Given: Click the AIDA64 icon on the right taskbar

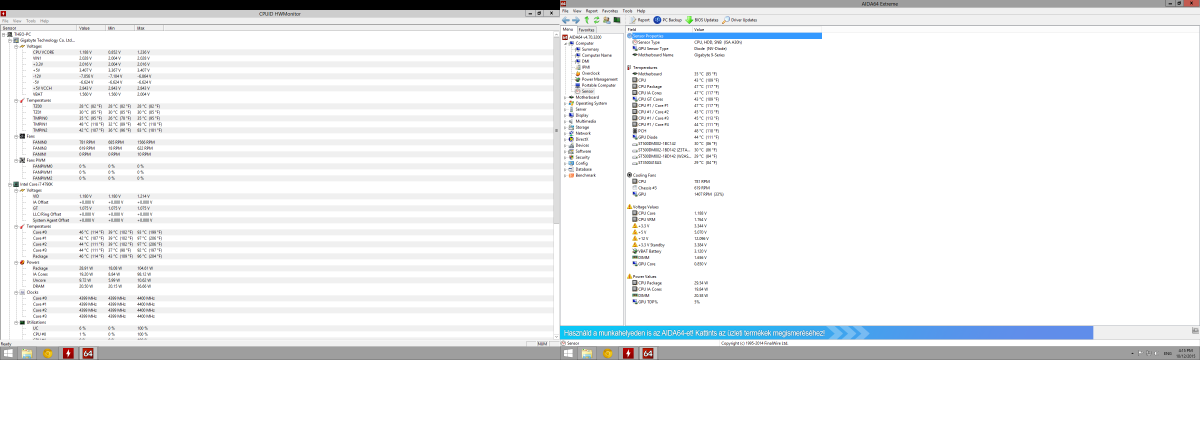Looking at the screenshot, I should [x=647, y=353].
